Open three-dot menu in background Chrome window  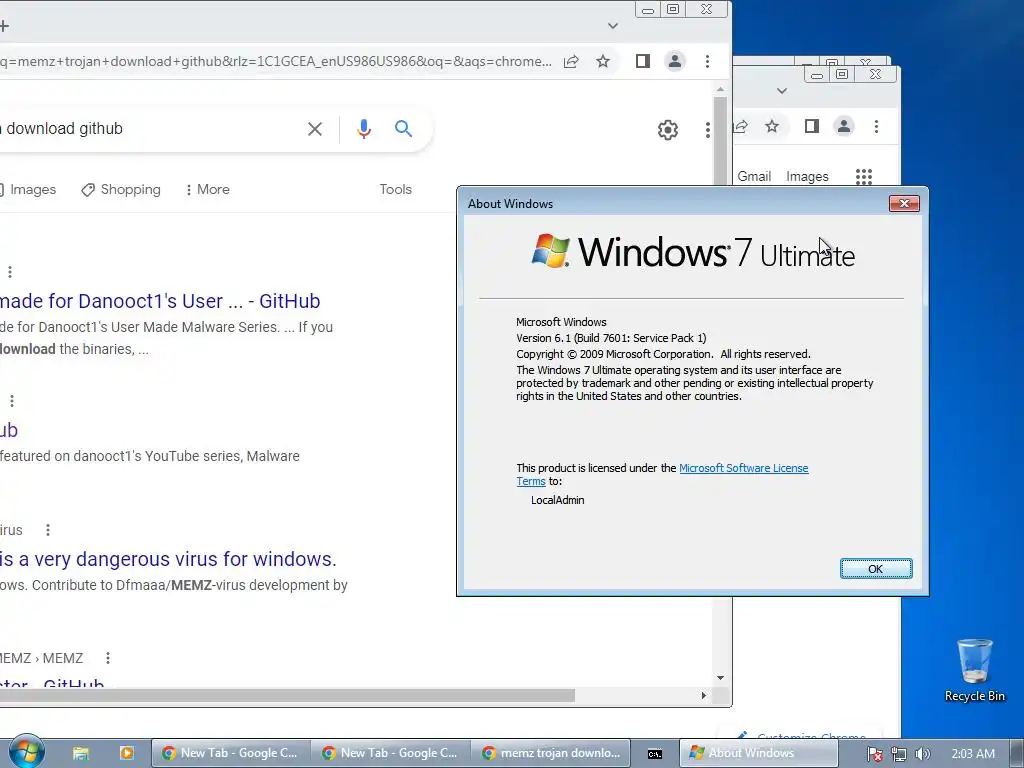(876, 126)
